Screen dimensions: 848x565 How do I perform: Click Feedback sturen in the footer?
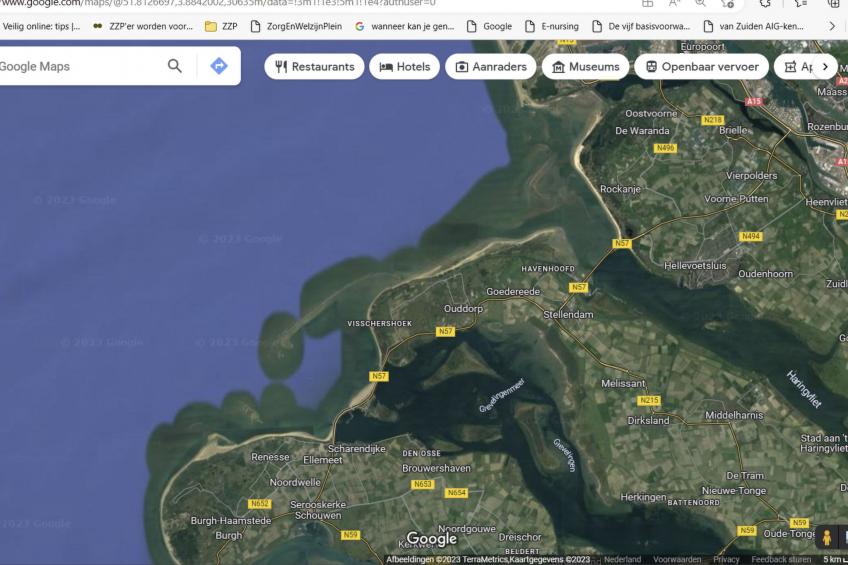781,560
